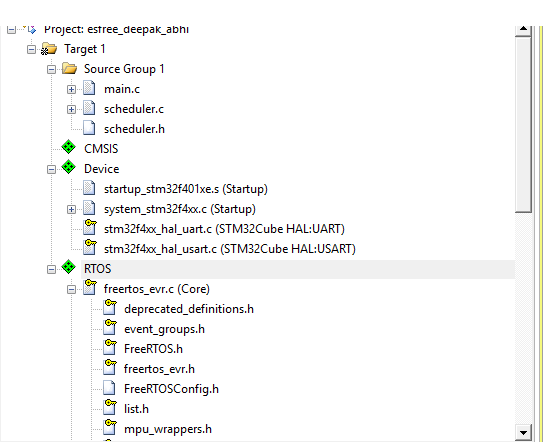Click the Source Group 1 folder icon
543x442 pixels.
click(x=70, y=69)
